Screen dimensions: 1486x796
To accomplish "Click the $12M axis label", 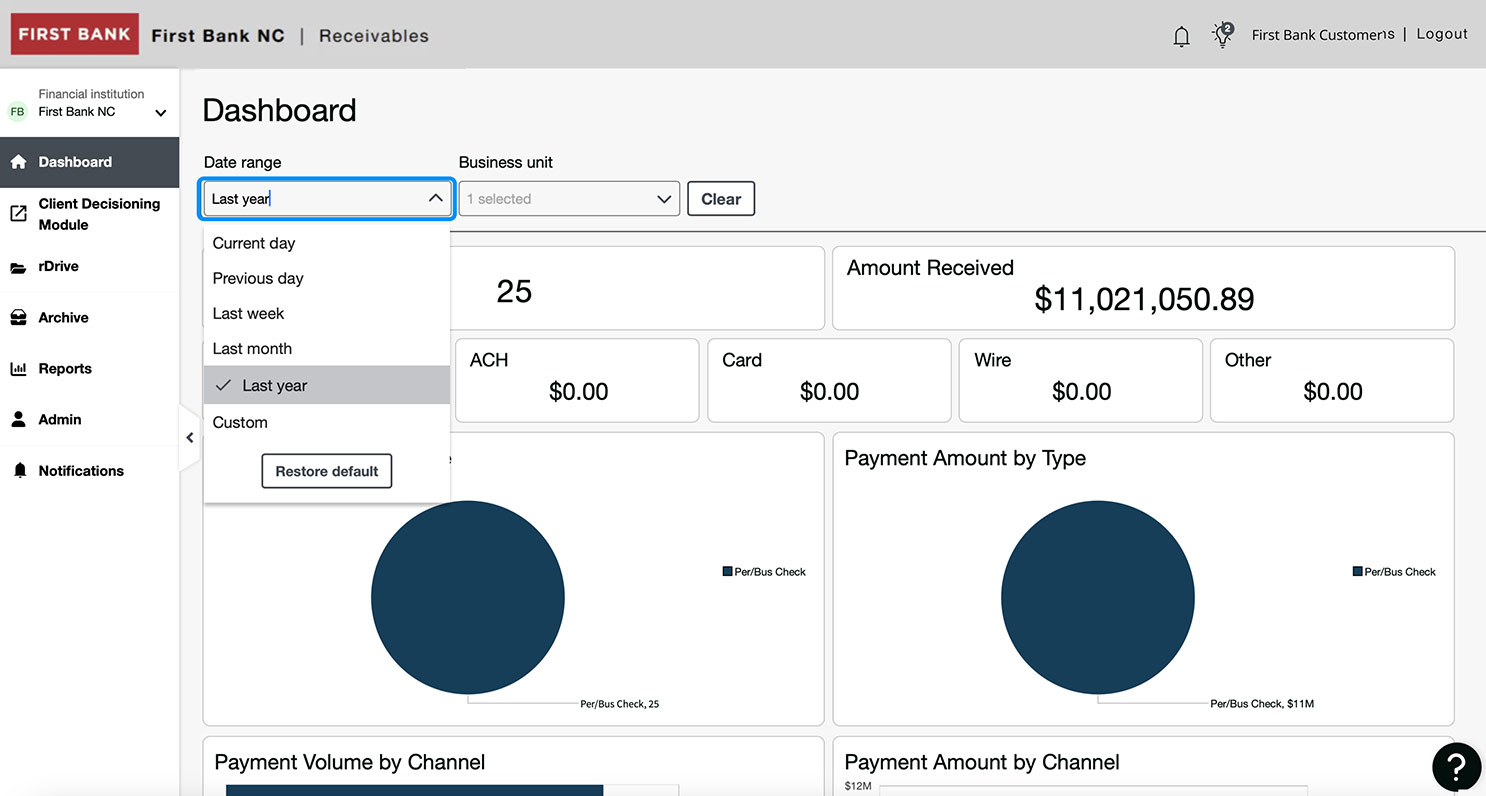I will 858,787.
